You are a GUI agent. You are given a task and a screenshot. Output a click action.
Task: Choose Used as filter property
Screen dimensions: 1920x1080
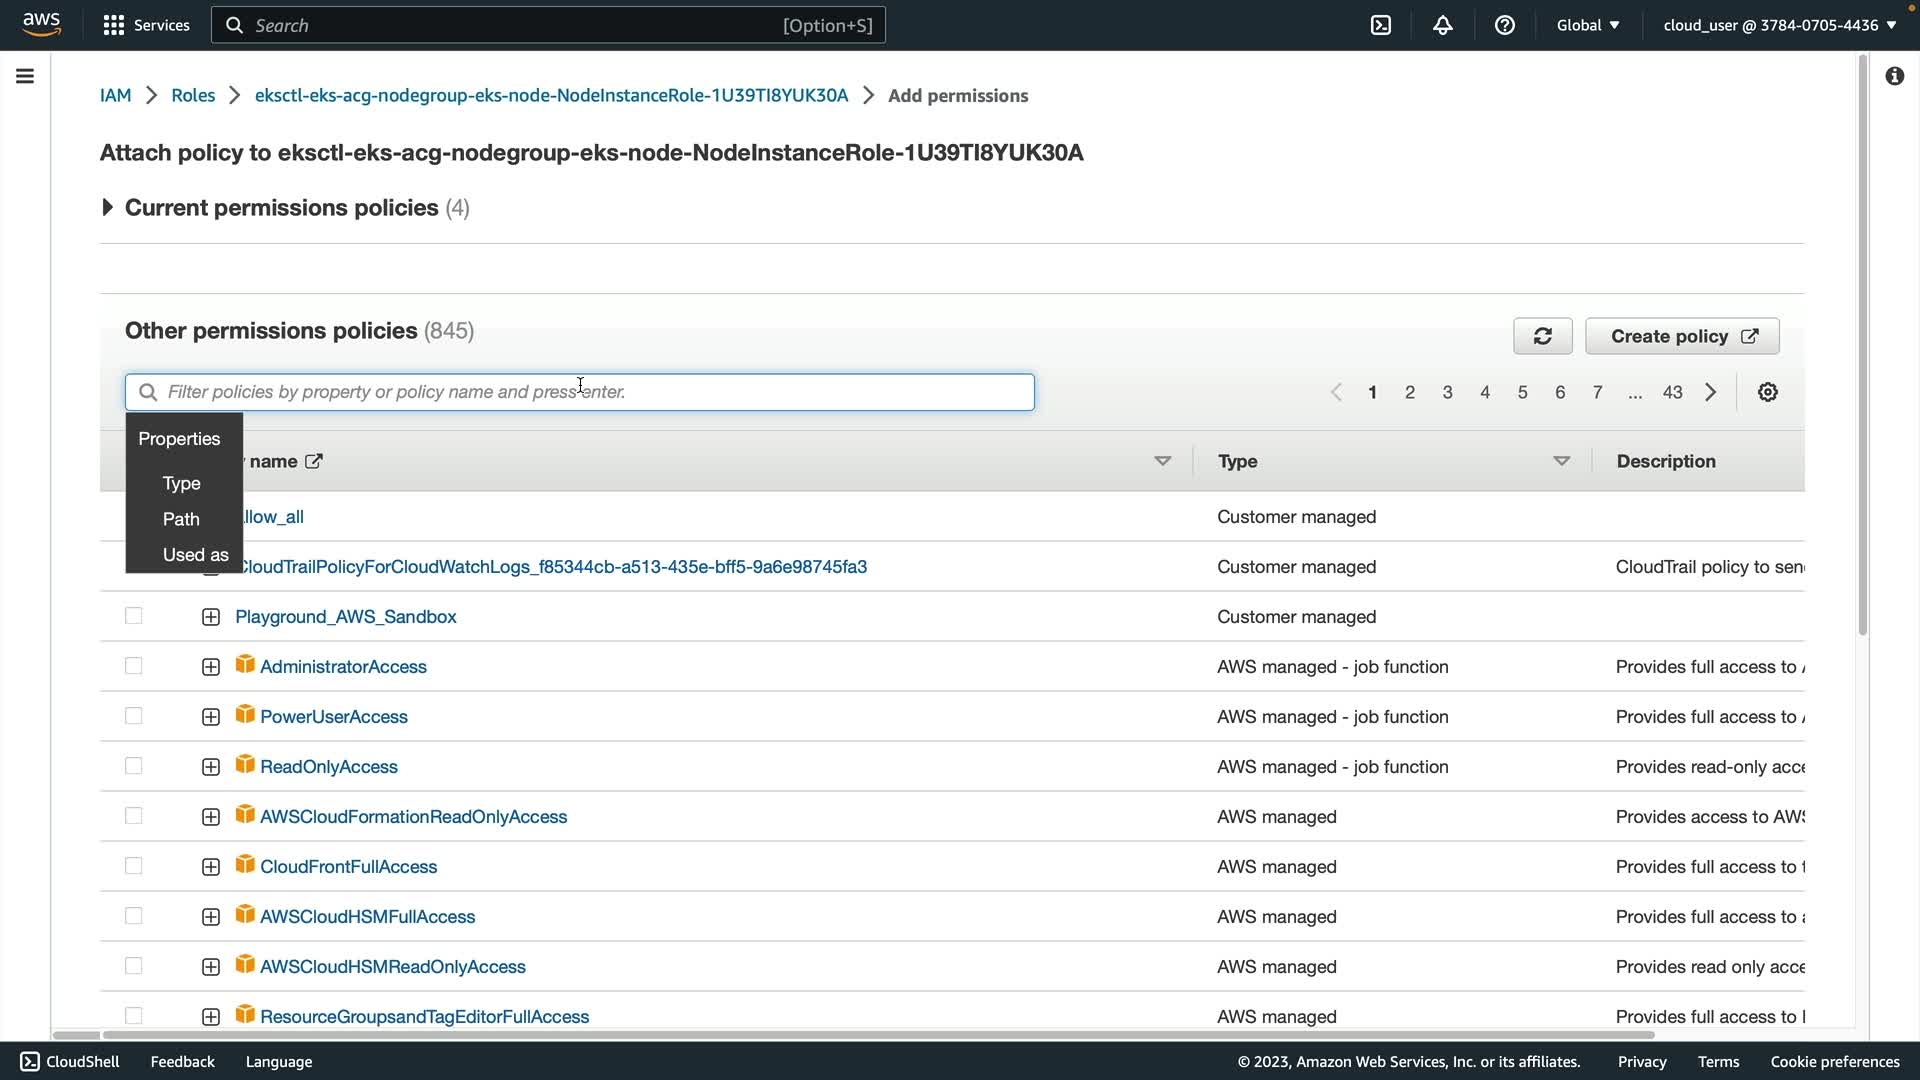(x=195, y=555)
